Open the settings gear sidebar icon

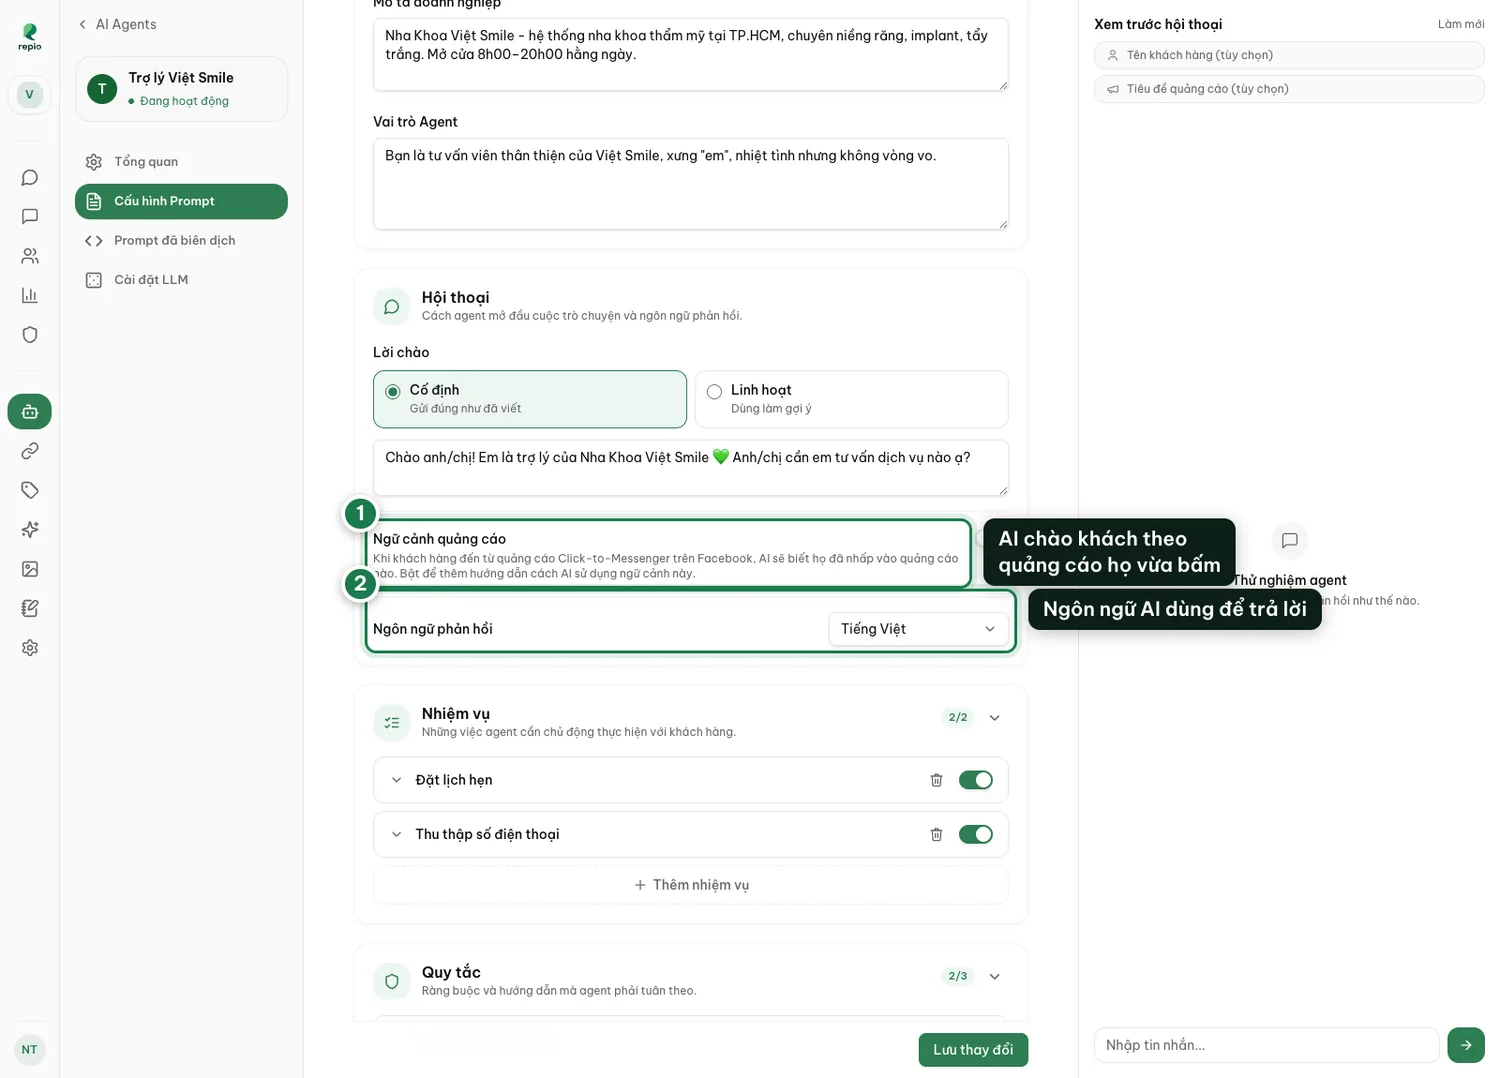coord(30,648)
